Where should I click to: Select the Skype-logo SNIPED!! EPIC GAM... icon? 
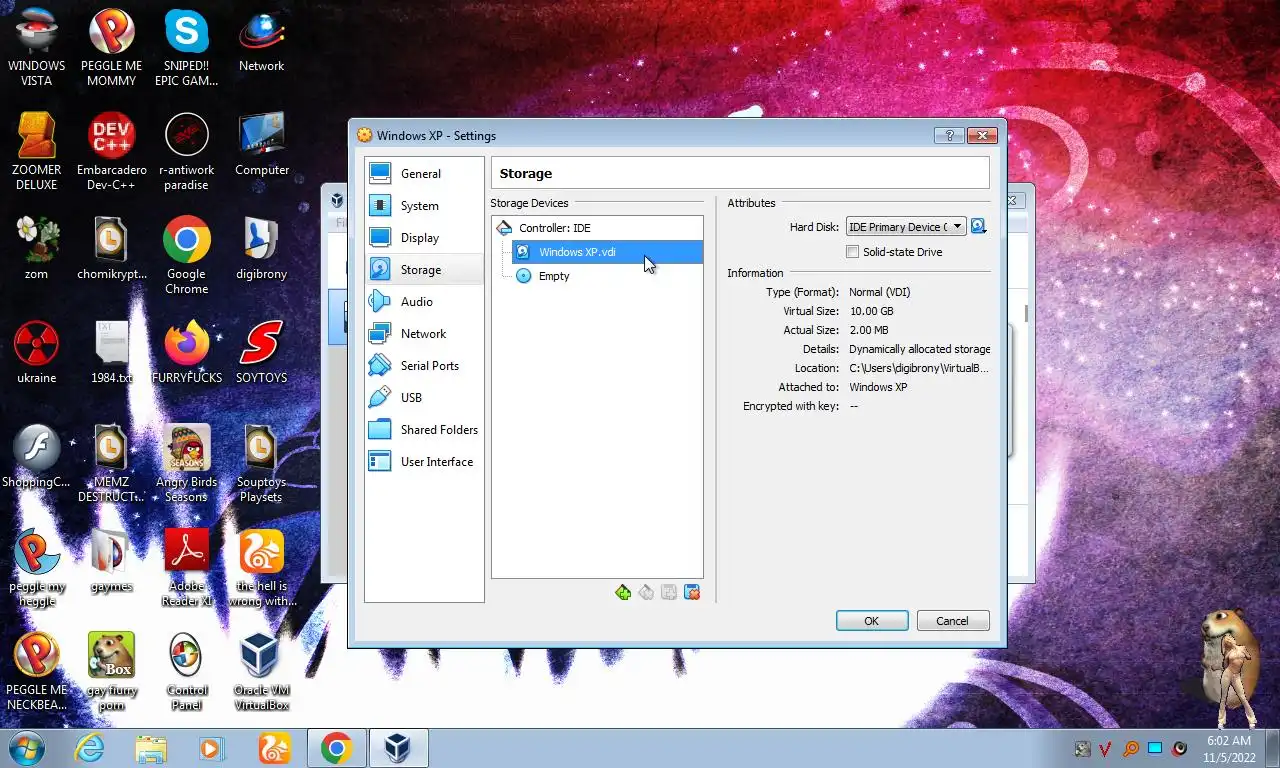[187, 47]
